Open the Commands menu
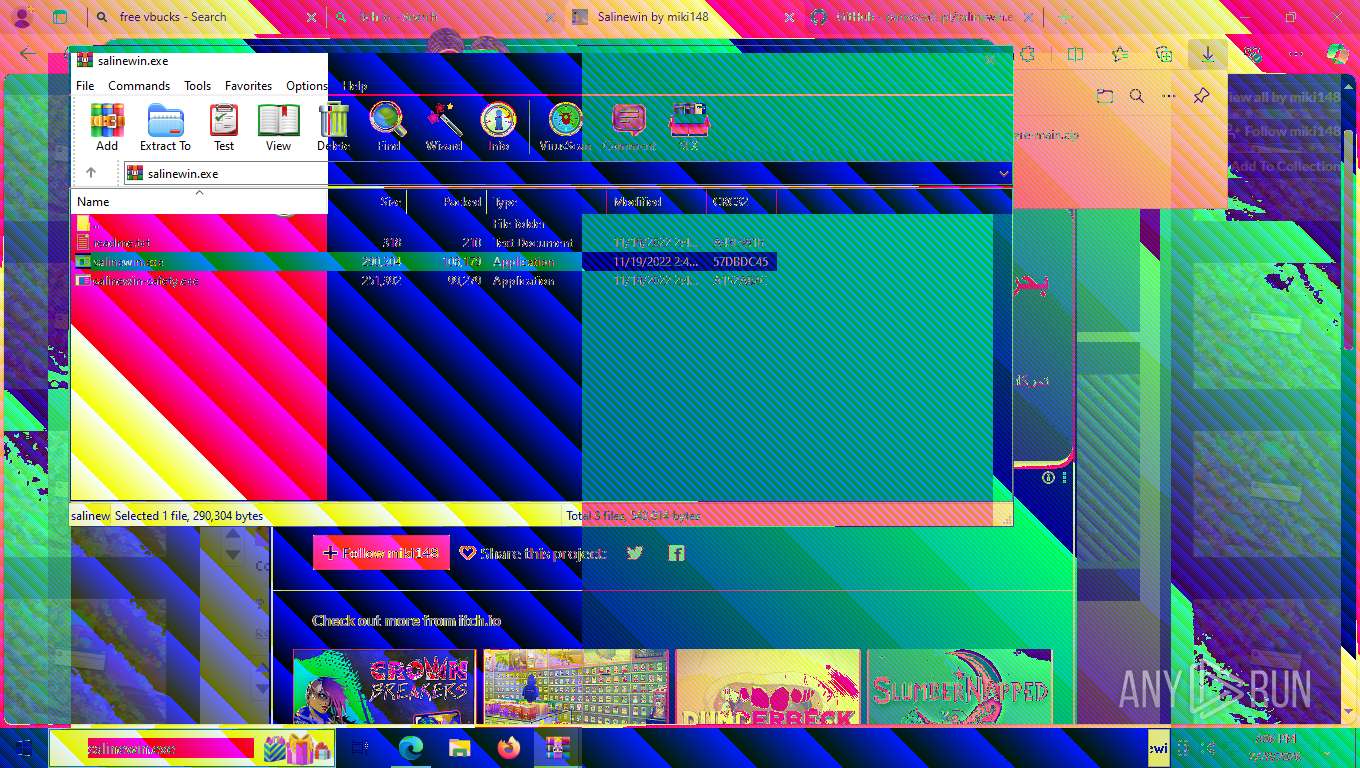The height and width of the screenshot is (768, 1360). click(x=139, y=86)
